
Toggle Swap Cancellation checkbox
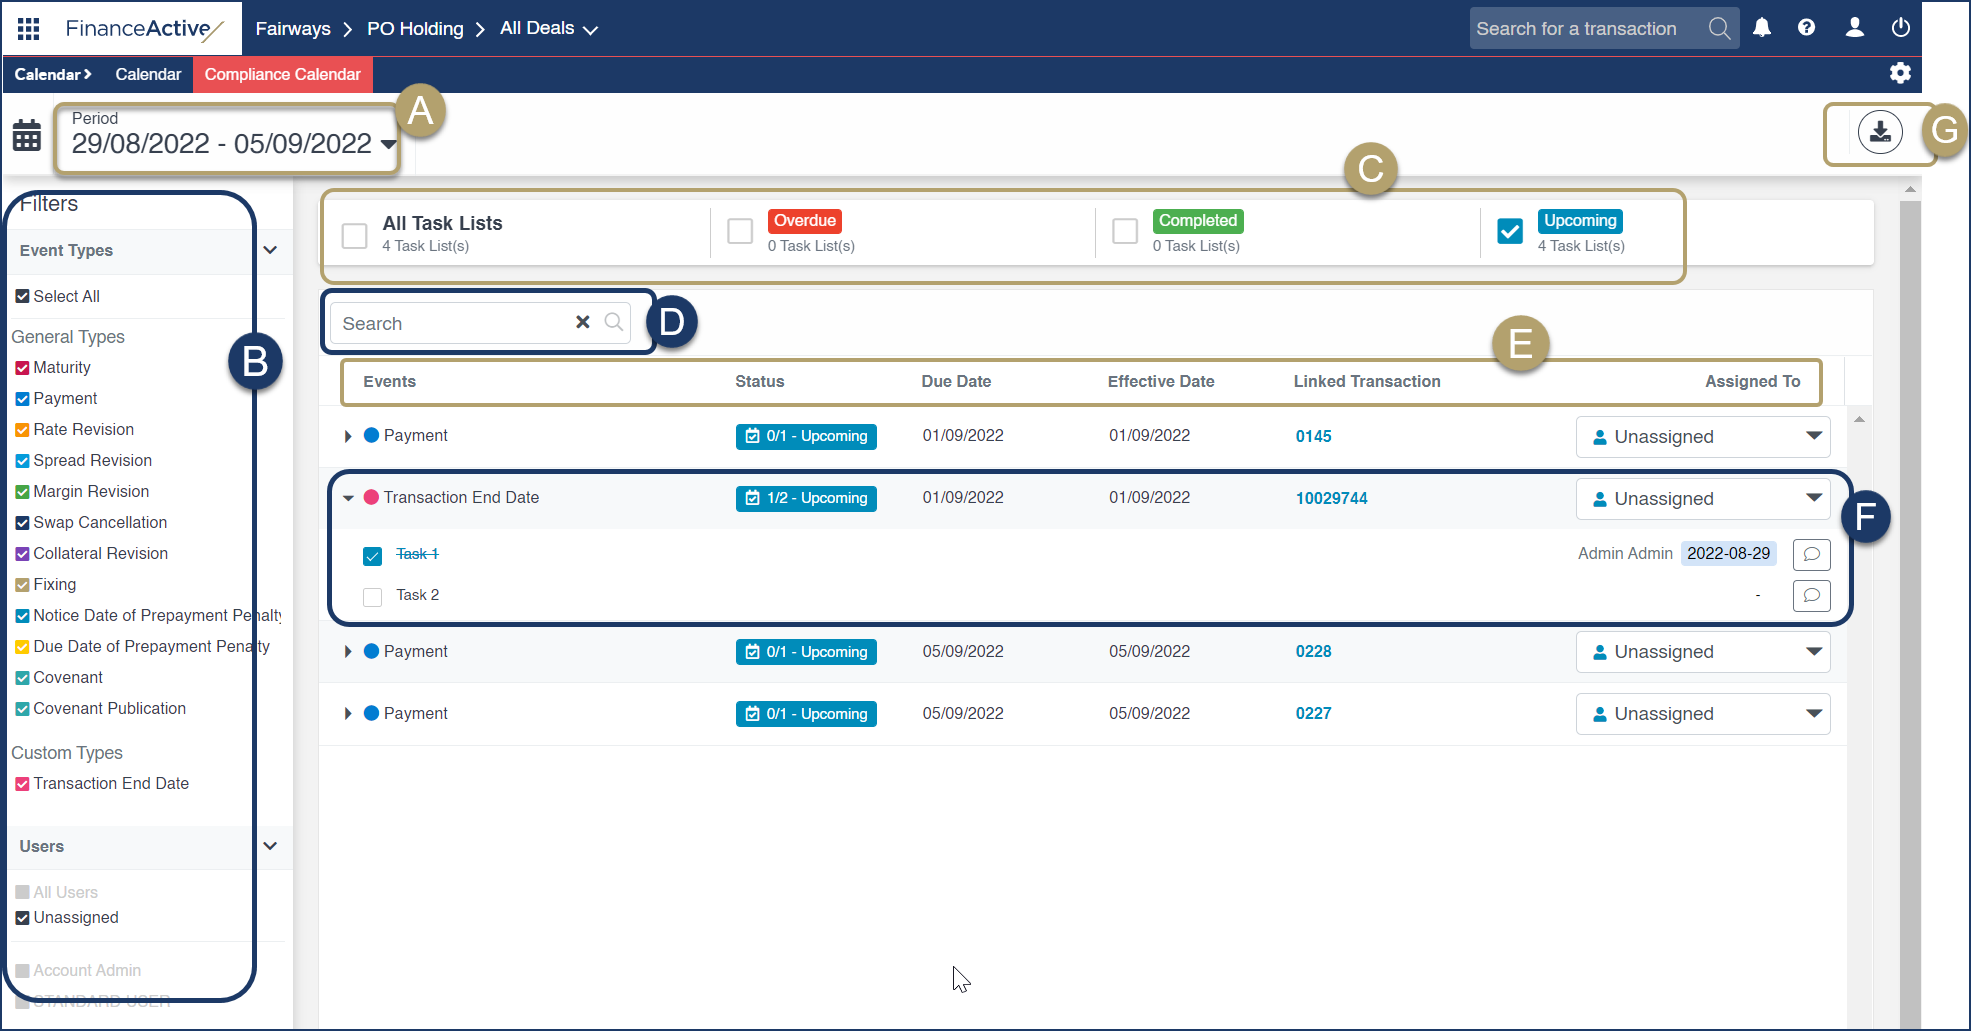[22, 523]
